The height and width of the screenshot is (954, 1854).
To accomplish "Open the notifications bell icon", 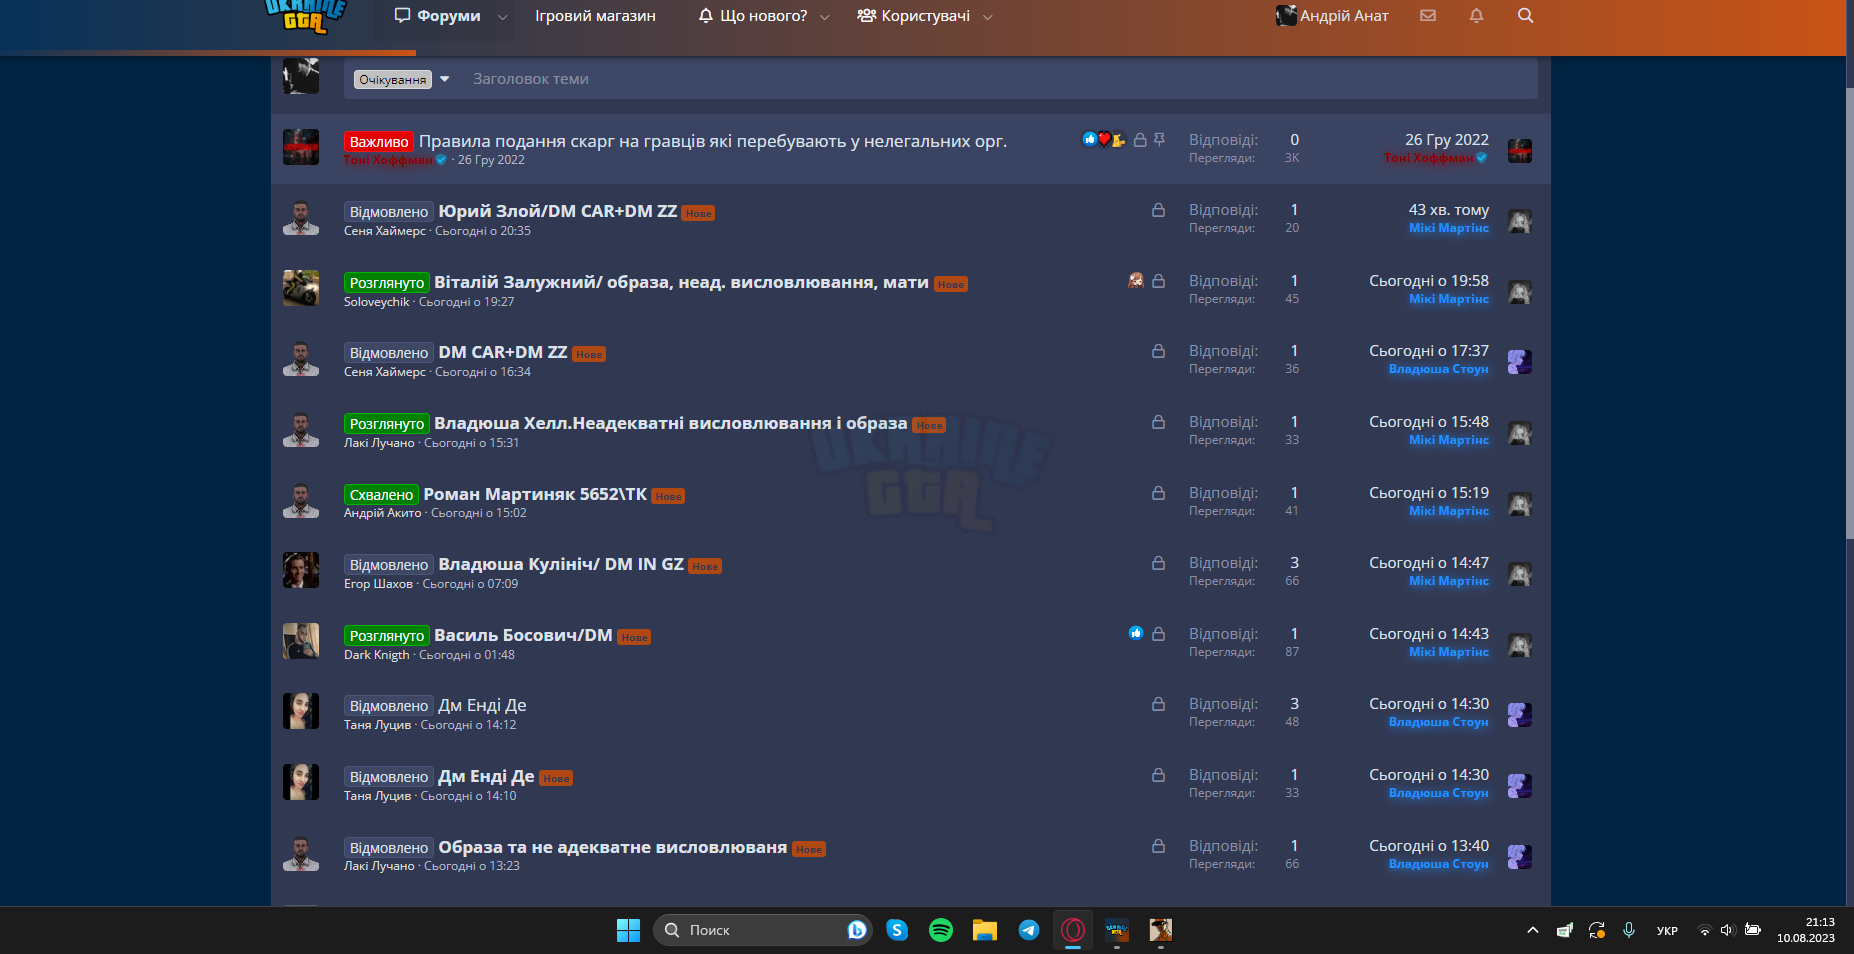I will click(1476, 15).
